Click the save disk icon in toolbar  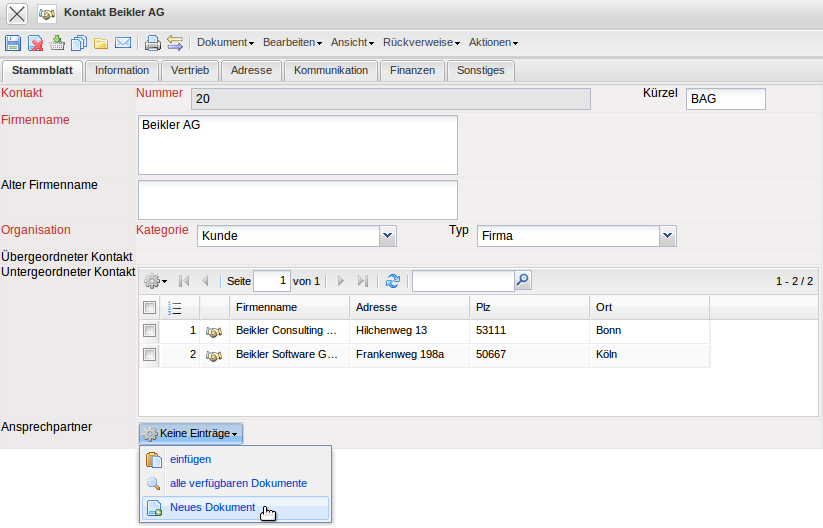tap(13, 43)
